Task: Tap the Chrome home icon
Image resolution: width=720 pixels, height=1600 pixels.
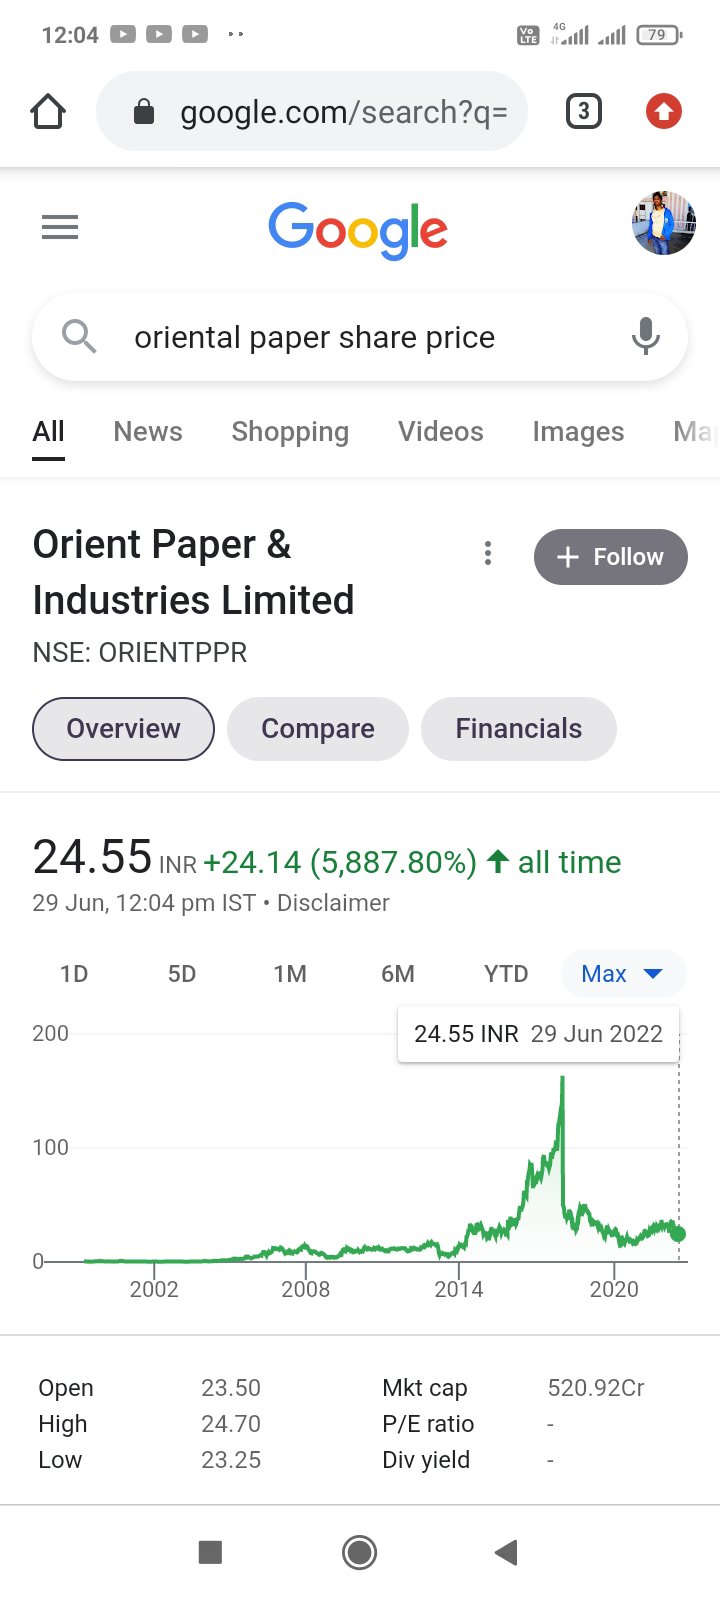Action: (48, 112)
